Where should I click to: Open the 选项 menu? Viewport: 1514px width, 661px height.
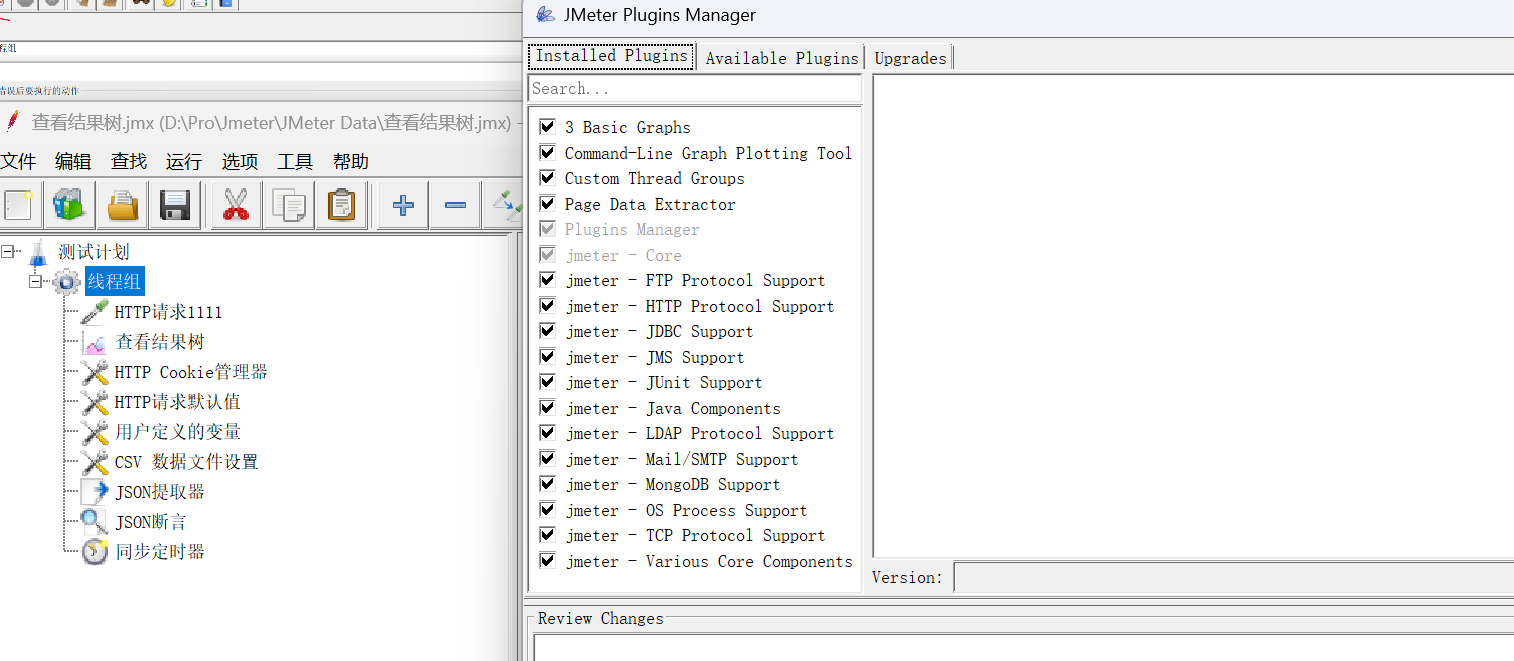240,161
